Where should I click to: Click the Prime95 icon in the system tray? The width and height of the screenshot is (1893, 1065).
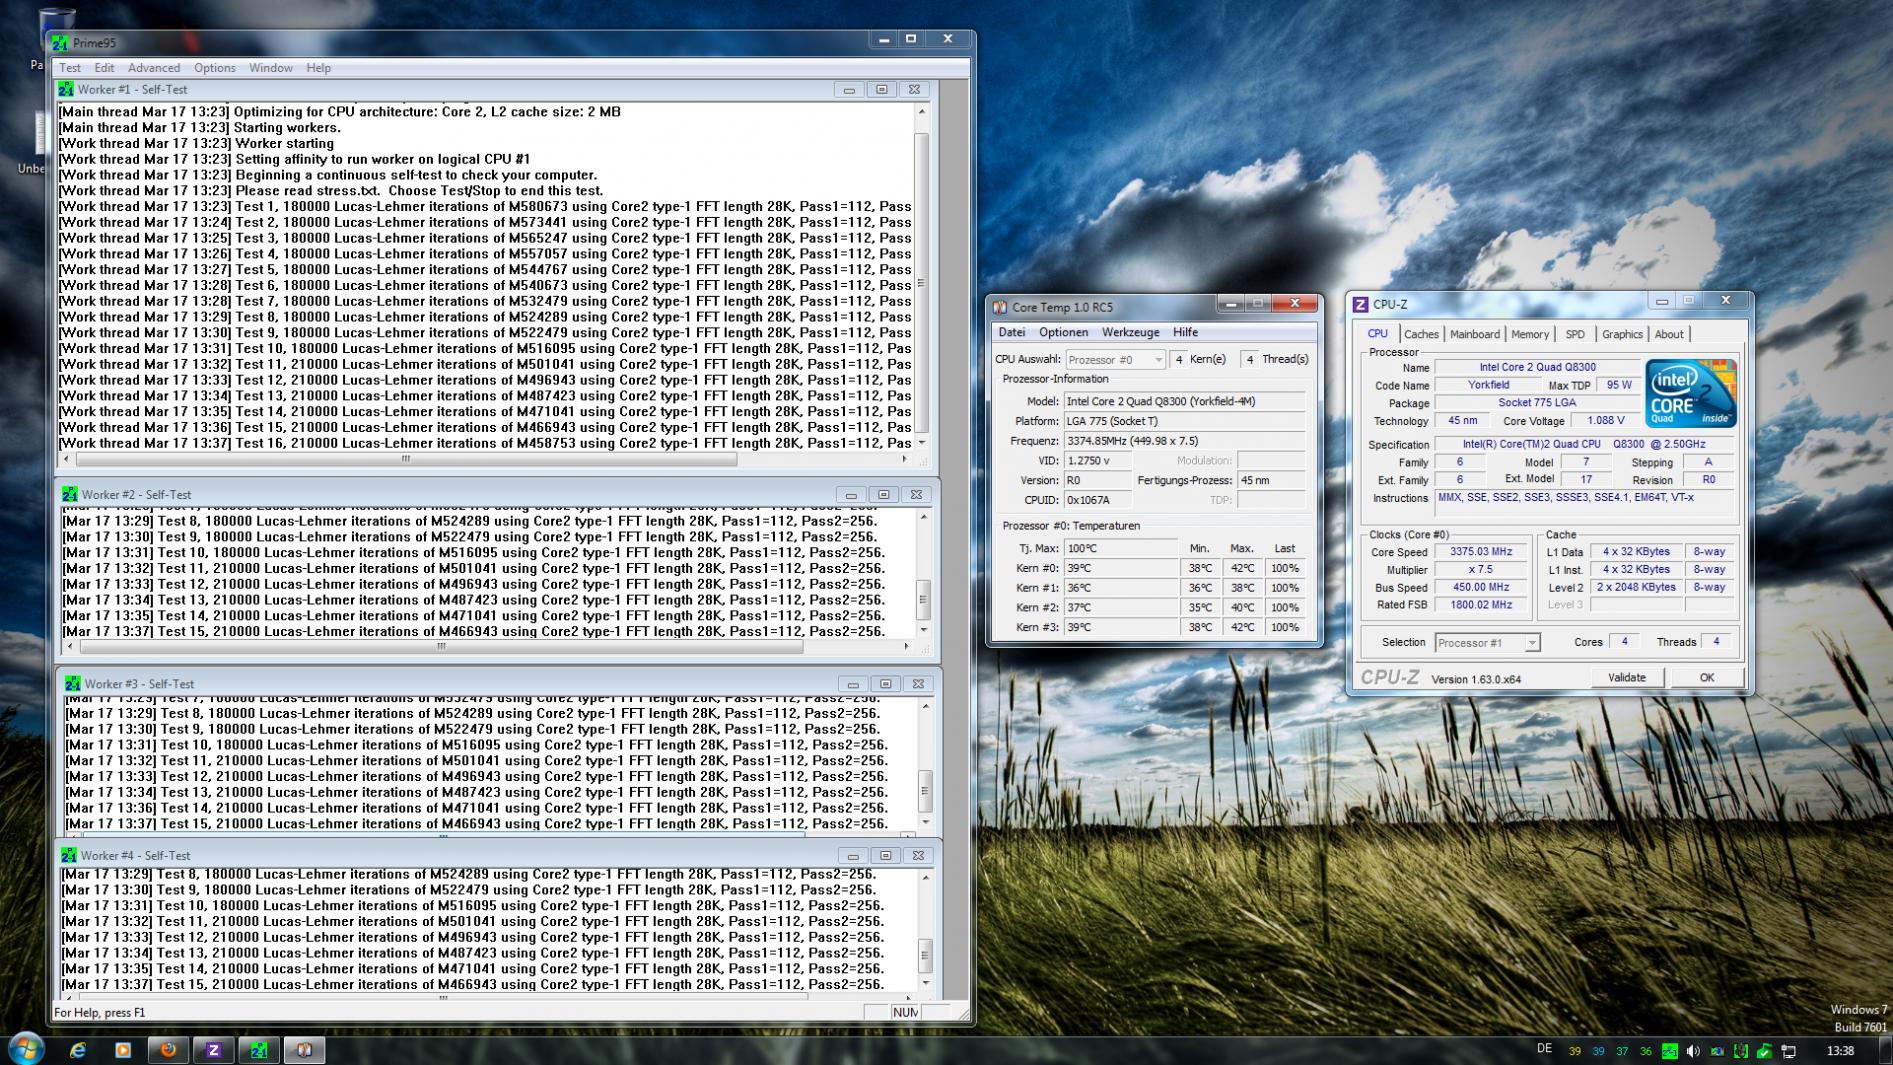coord(1669,1051)
